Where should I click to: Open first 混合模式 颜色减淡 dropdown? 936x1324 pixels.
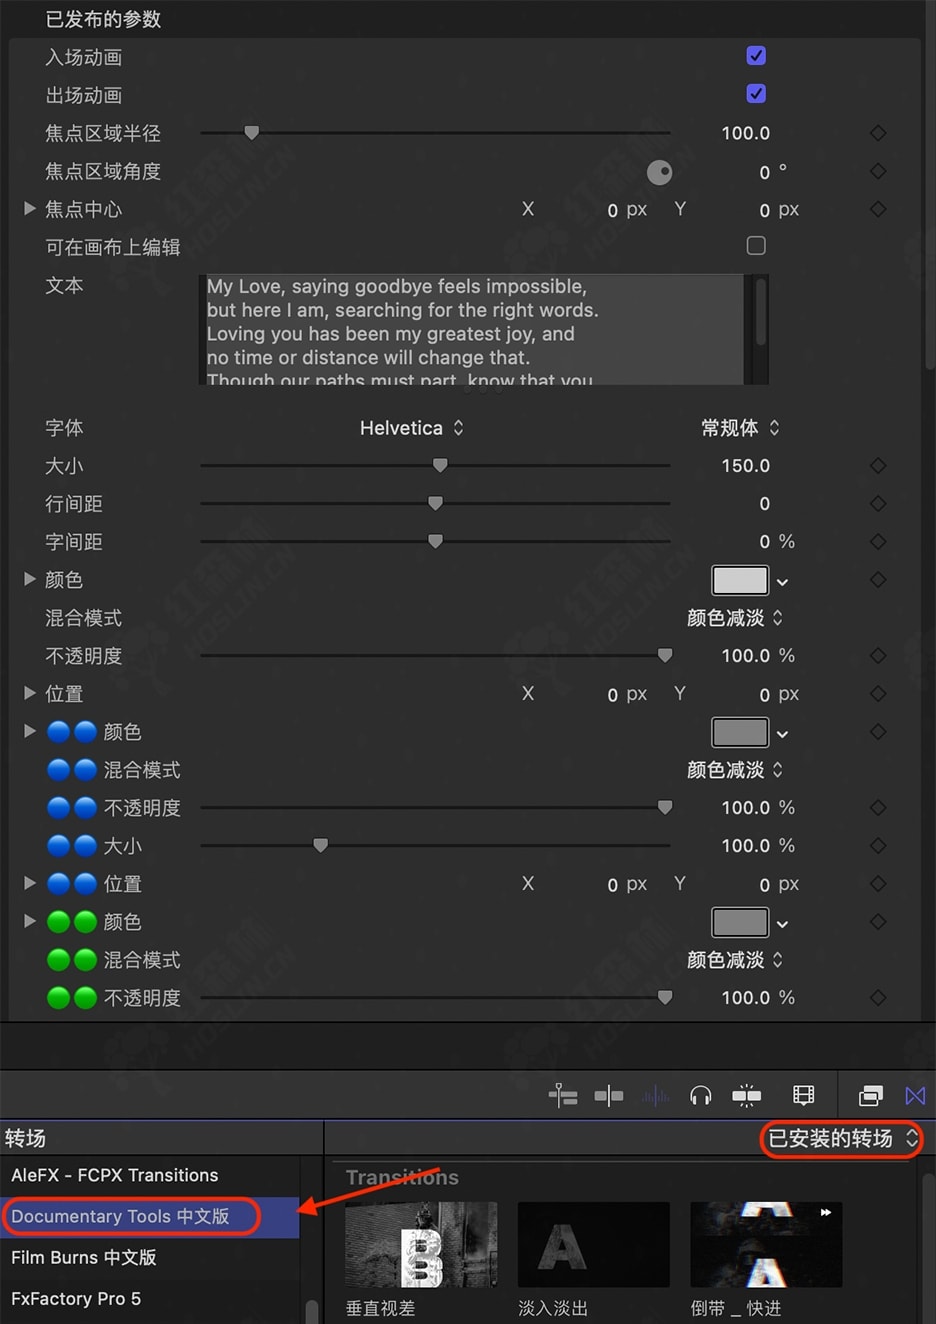[735, 618]
